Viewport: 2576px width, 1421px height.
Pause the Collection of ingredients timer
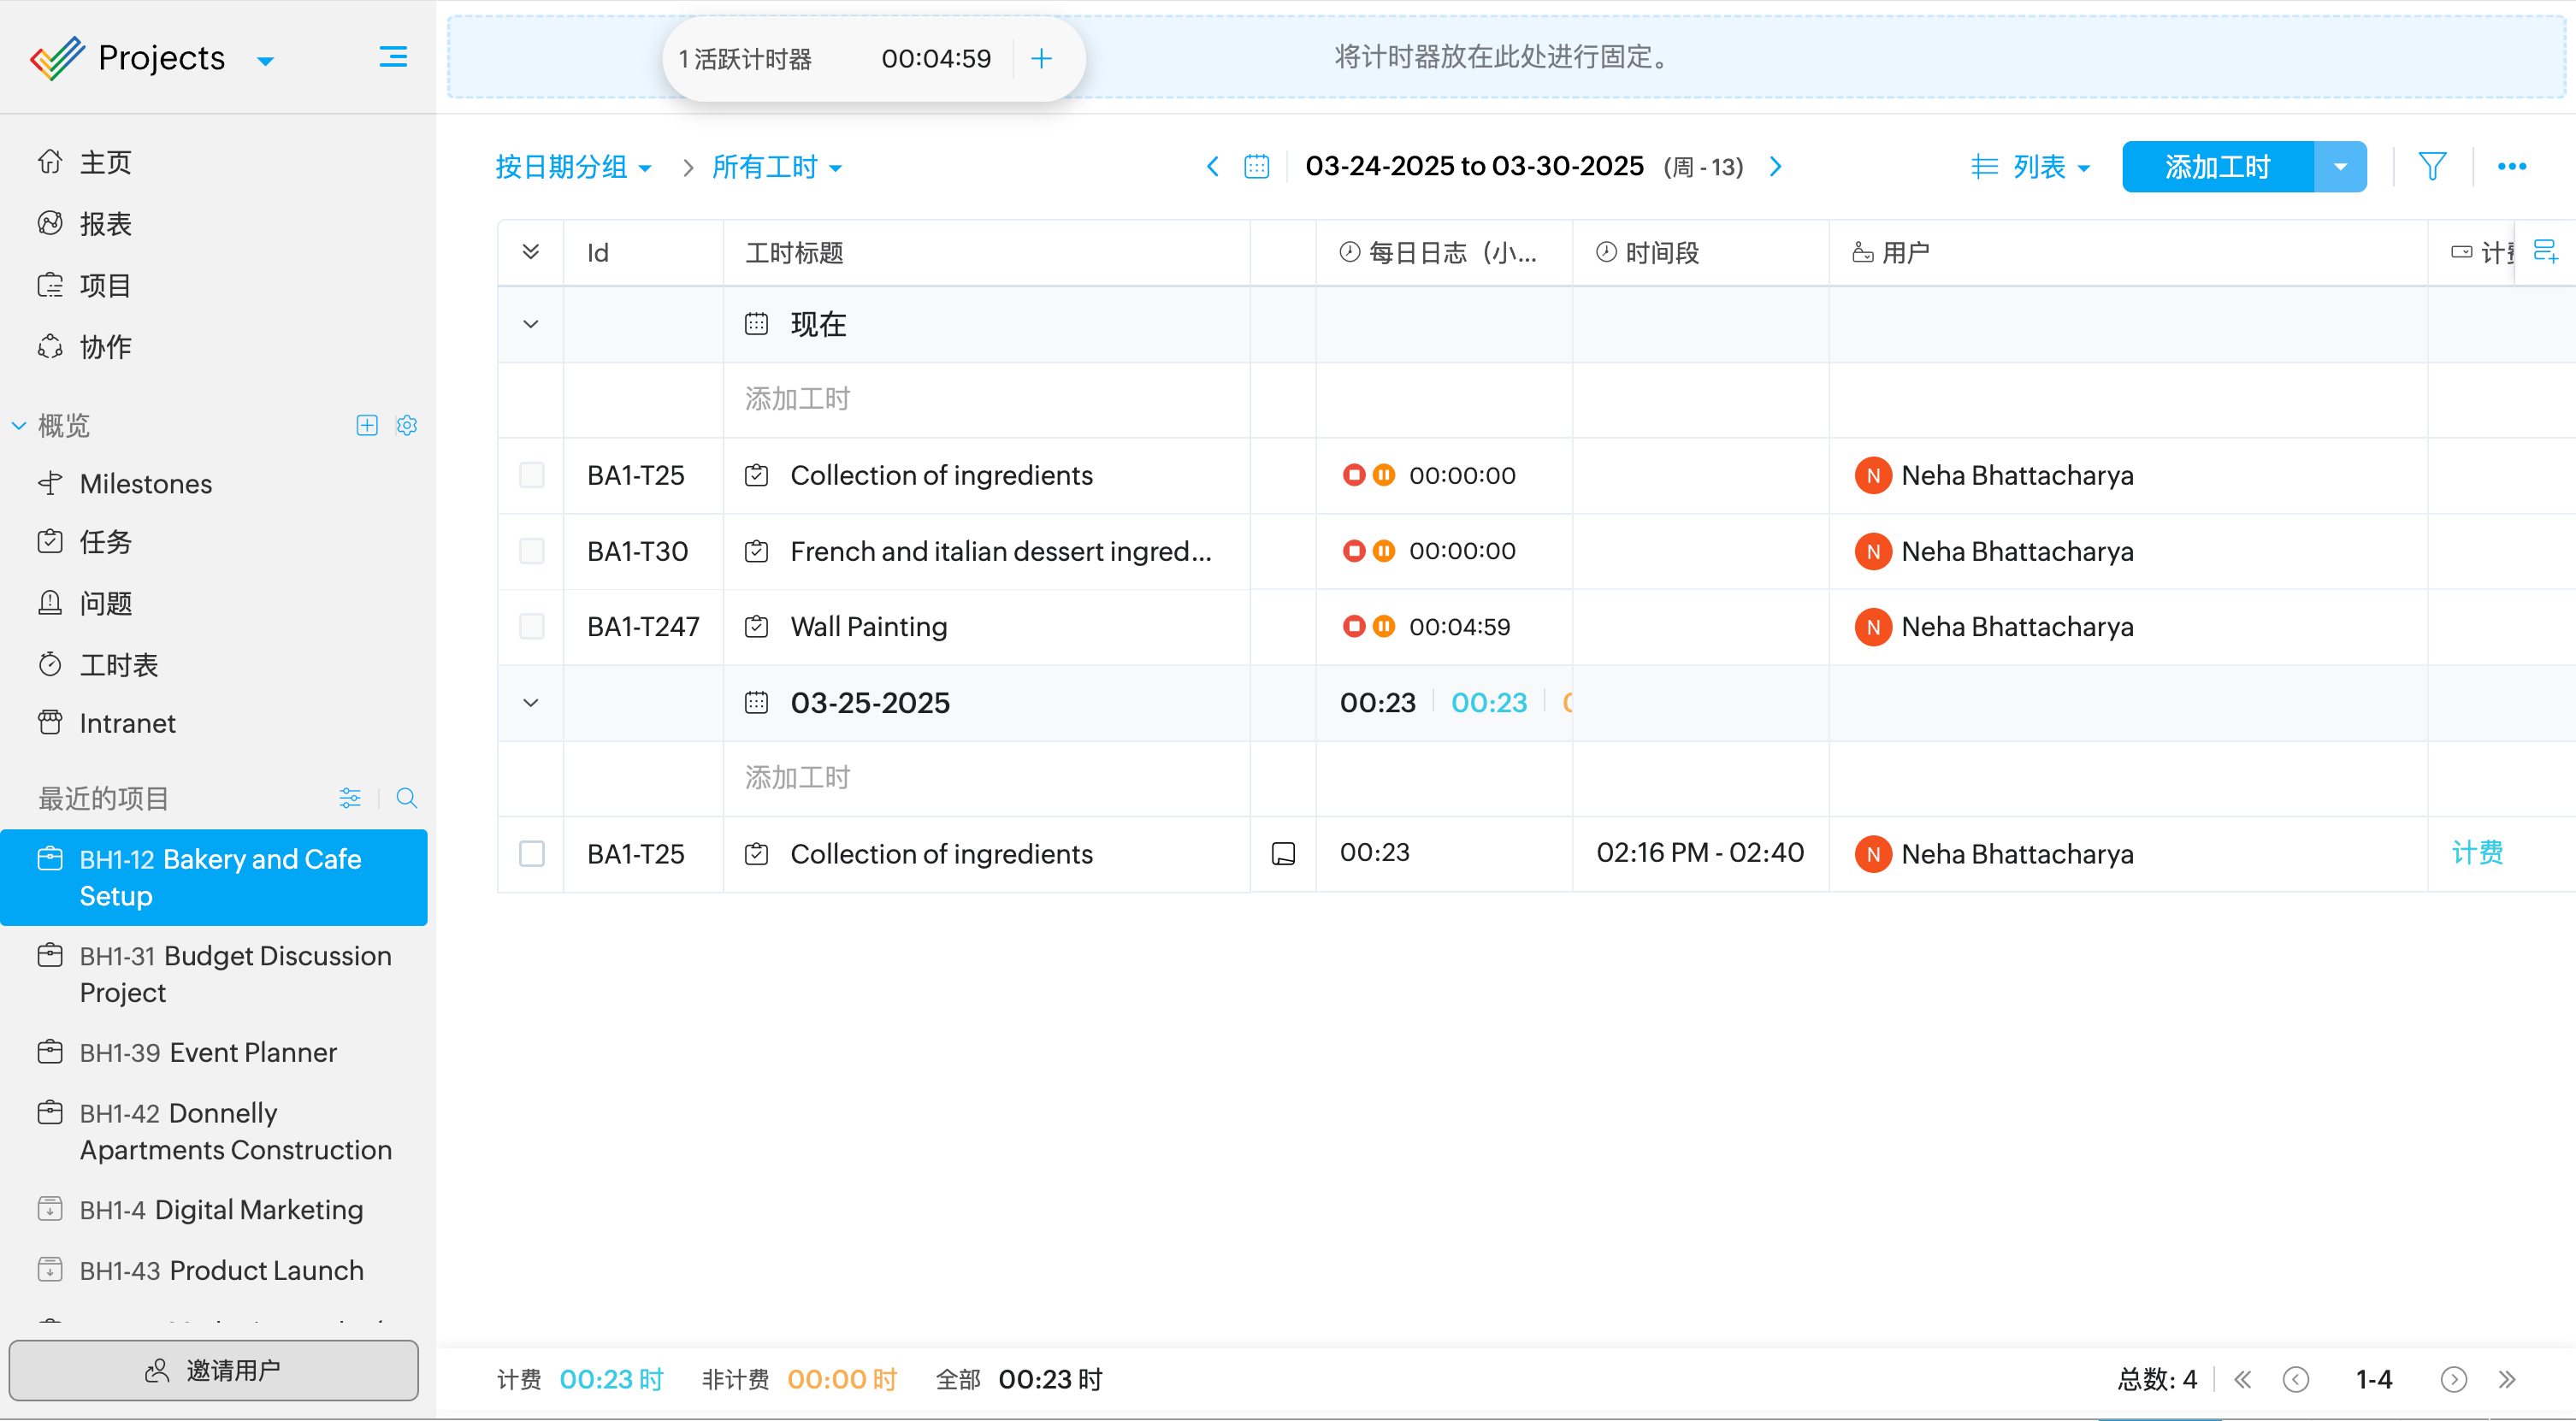point(1384,475)
